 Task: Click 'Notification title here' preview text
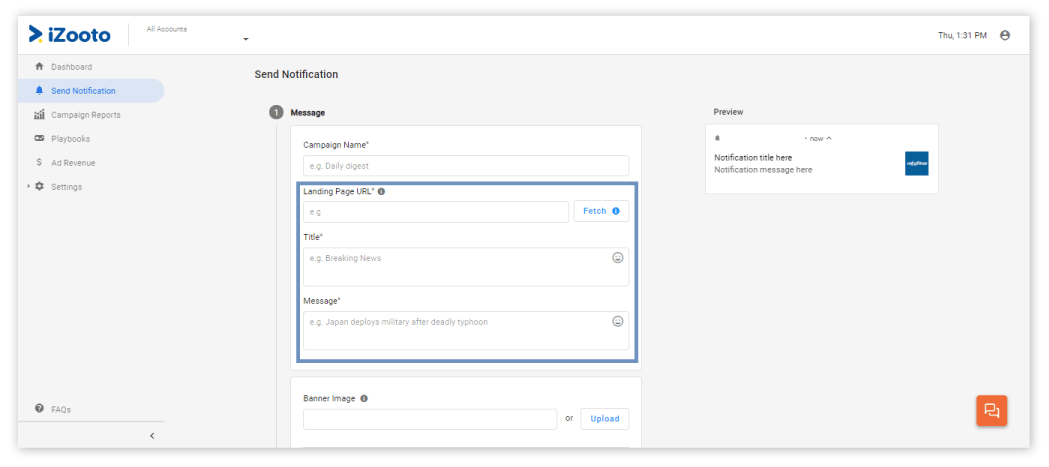pos(753,158)
